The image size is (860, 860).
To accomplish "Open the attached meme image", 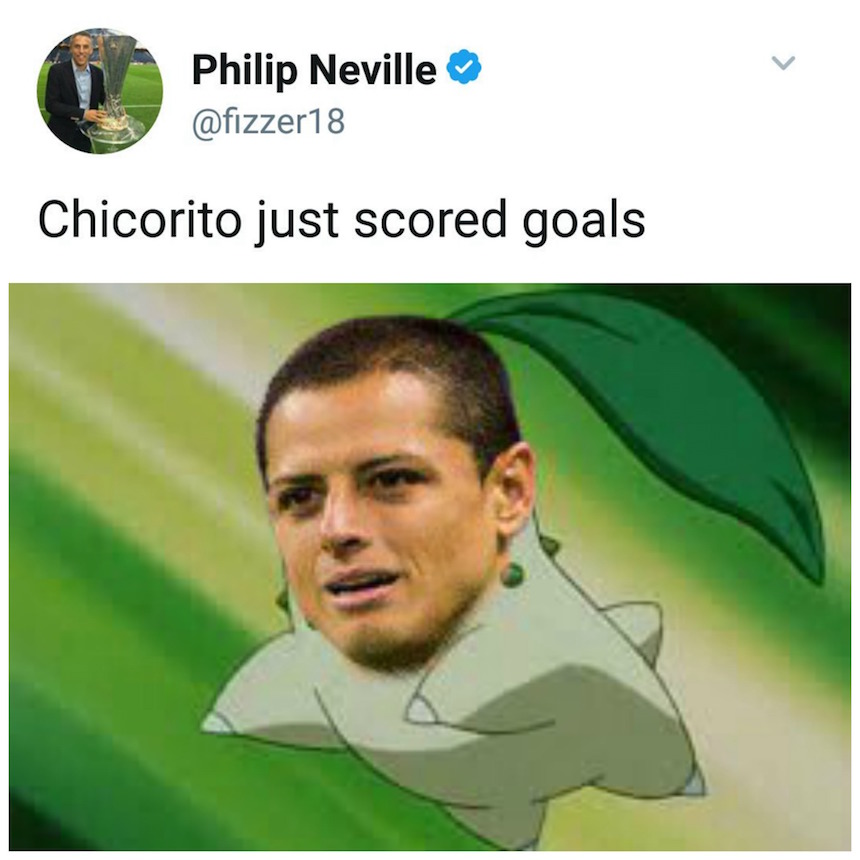I will tap(430, 567).
